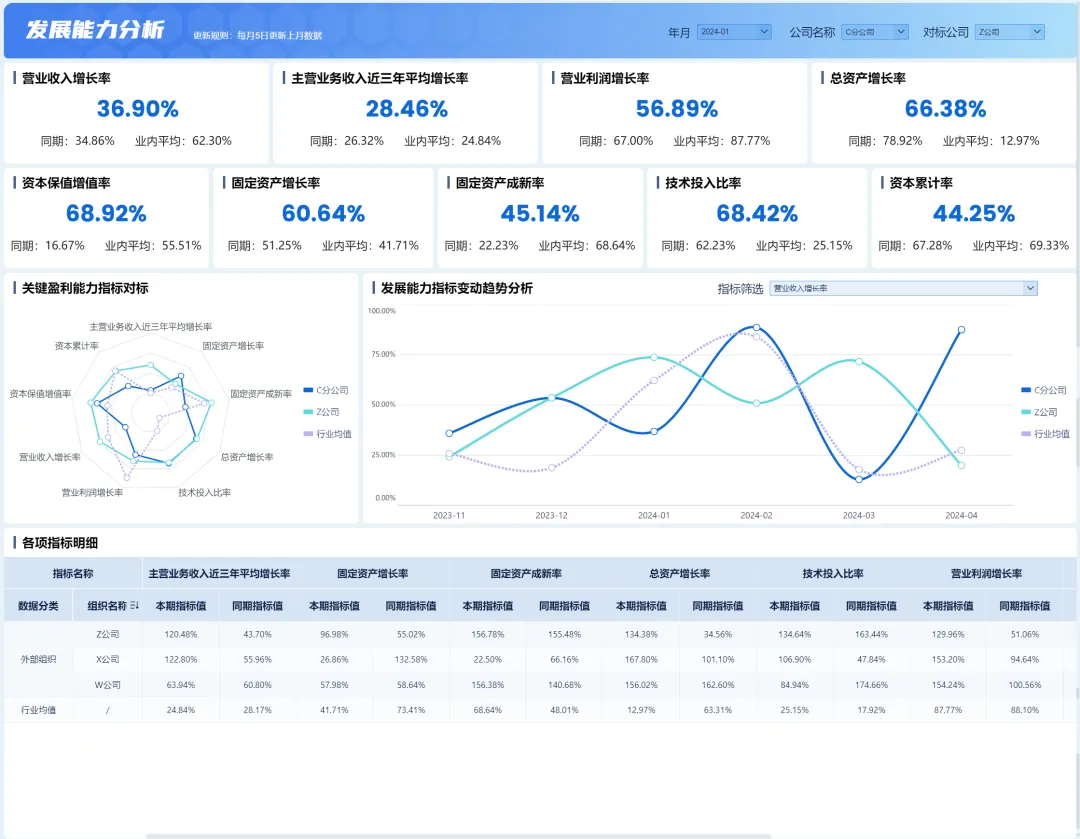Open the 指标筛选 dropdown in trend chart
Screen dimensions: 1080x839
click(x=903, y=288)
